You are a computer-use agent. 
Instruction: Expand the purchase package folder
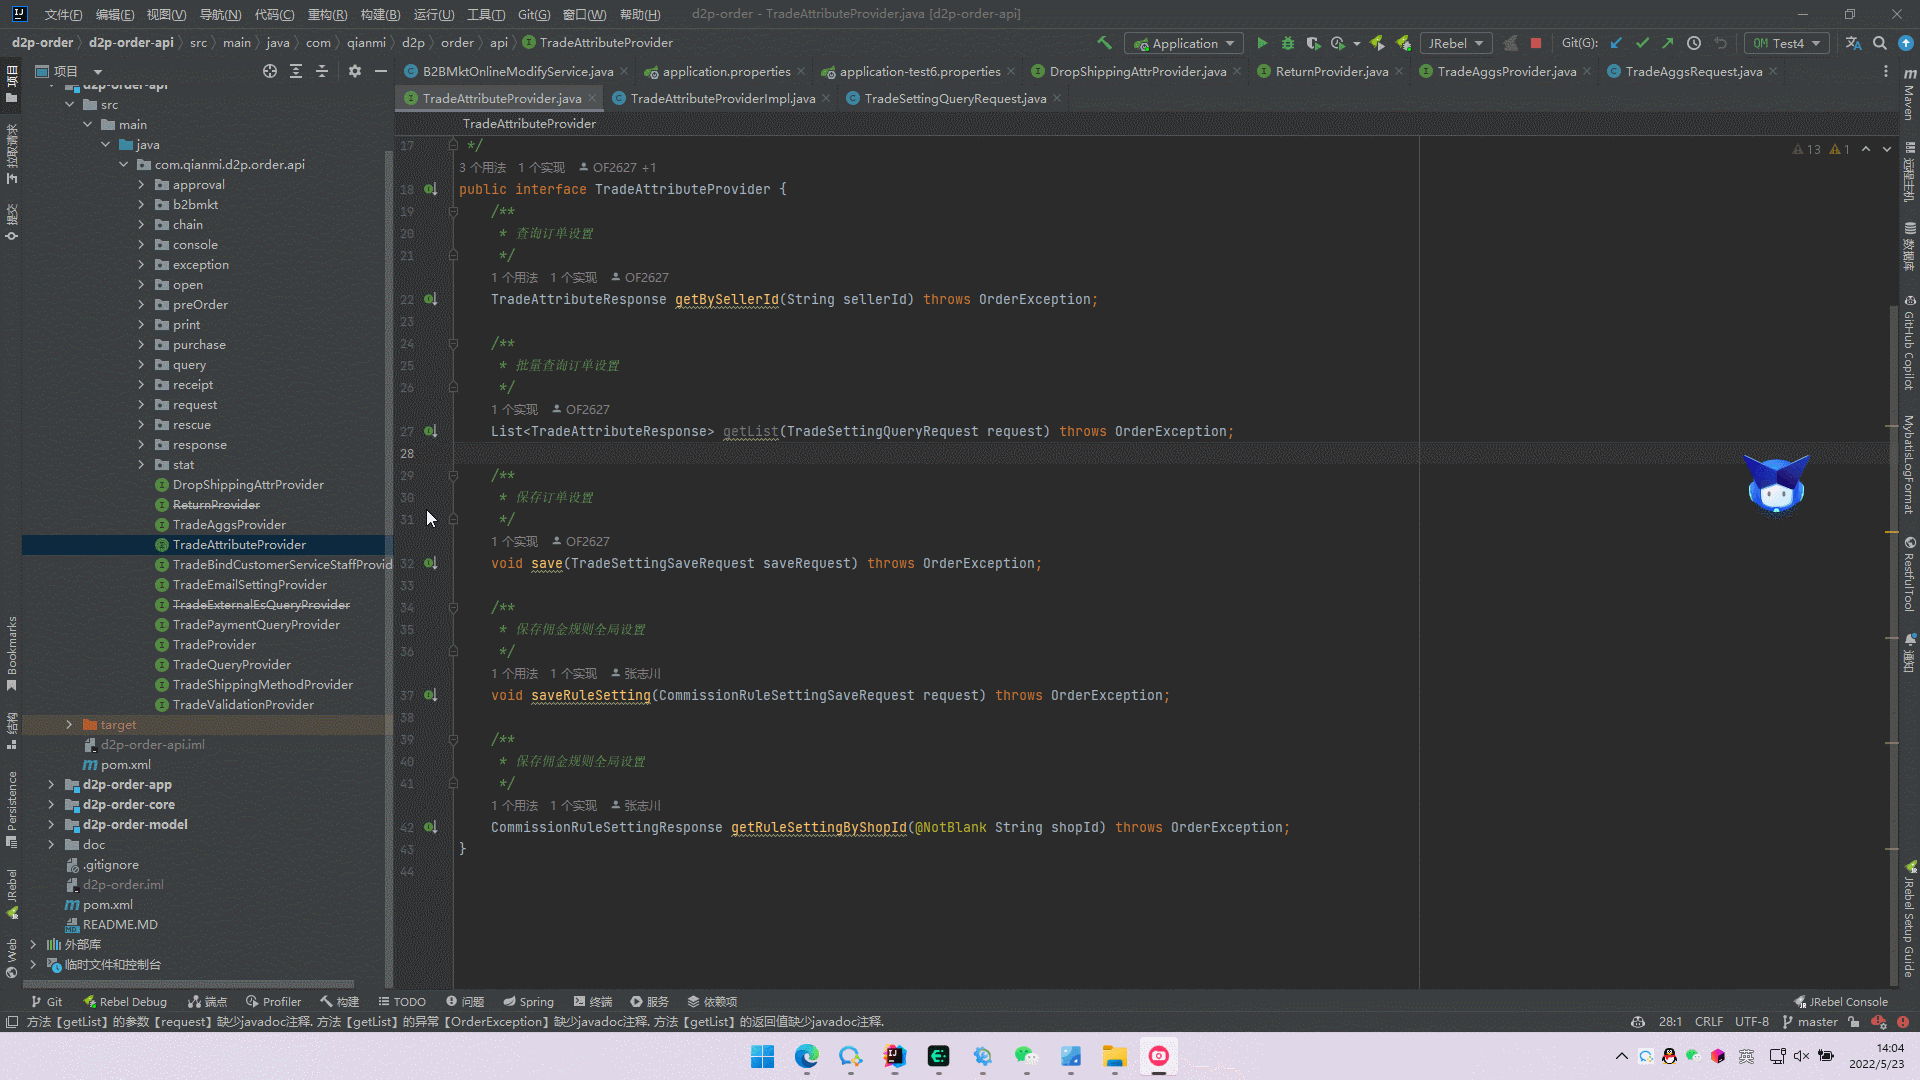point(141,345)
